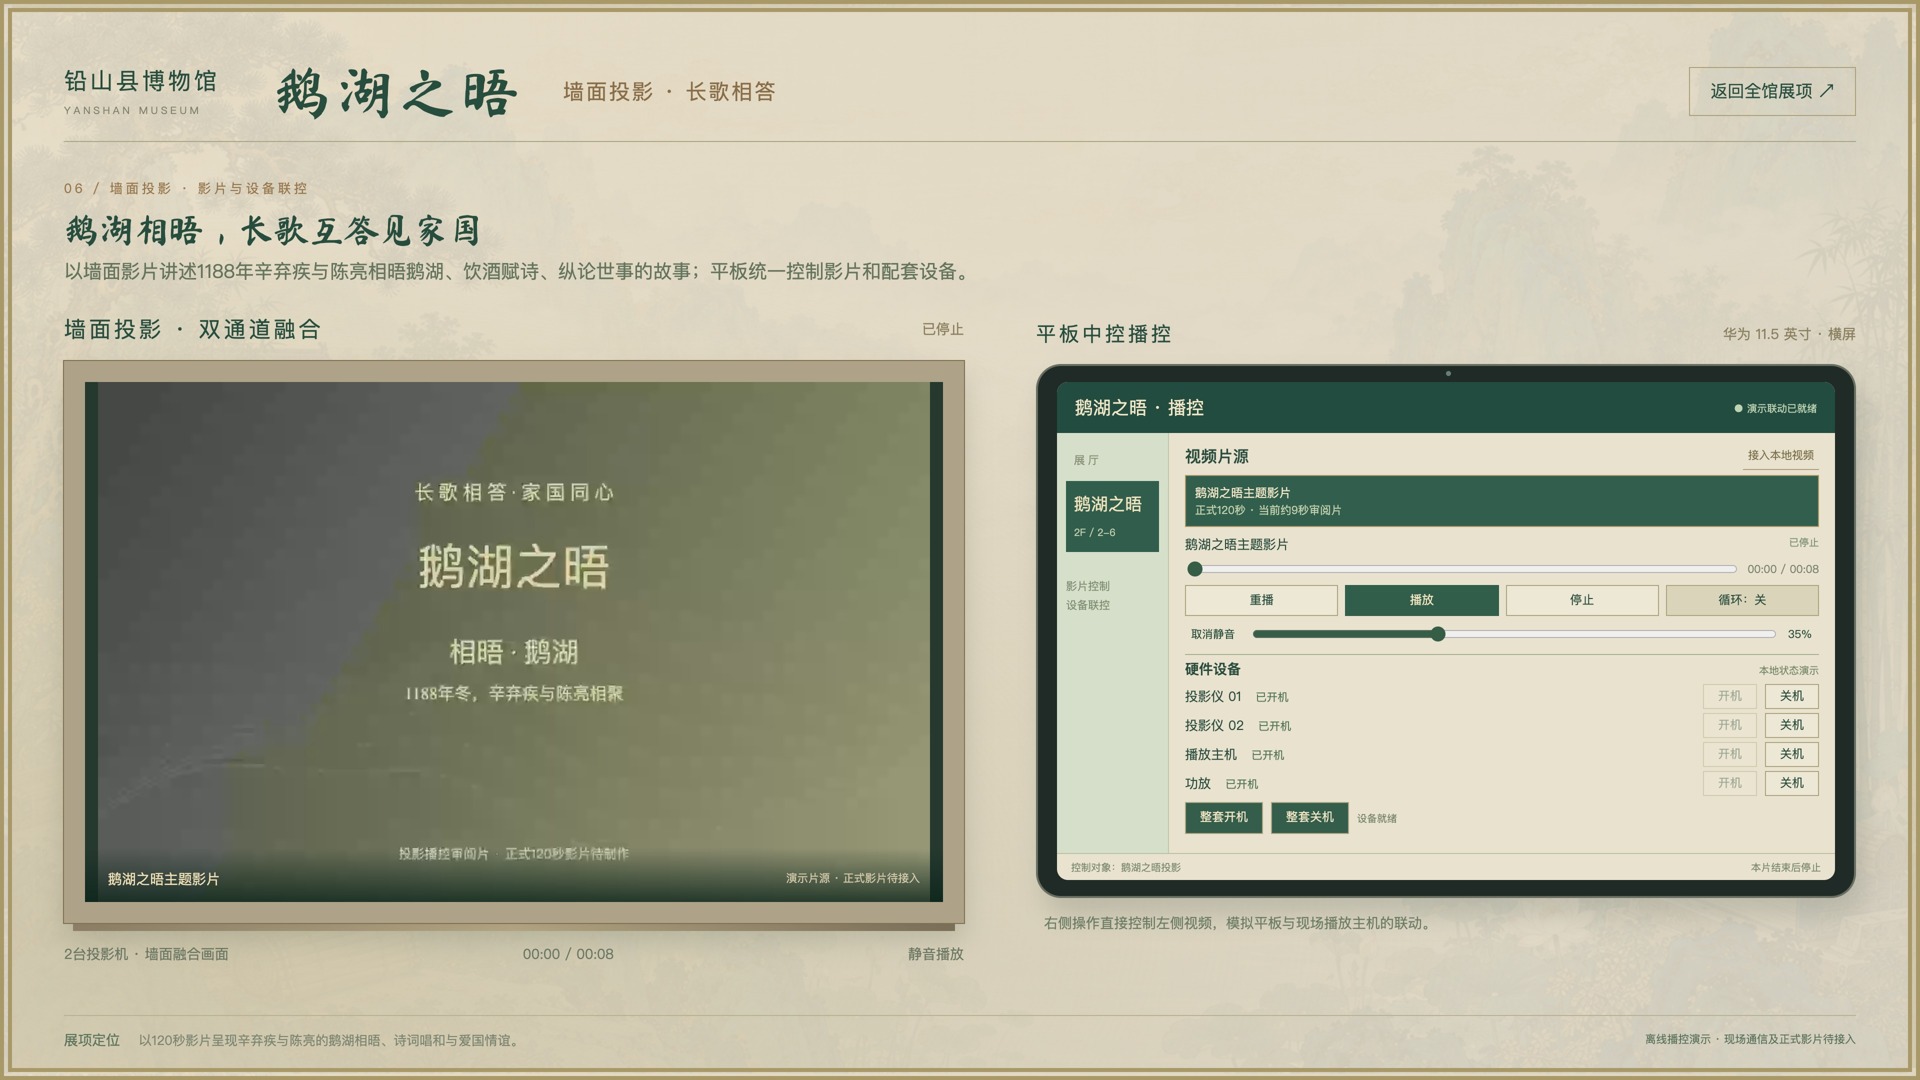This screenshot has height=1080, width=1920.
Task: Click 华为 11.5 英寸 · 横屏 label
Action: point(1789,334)
